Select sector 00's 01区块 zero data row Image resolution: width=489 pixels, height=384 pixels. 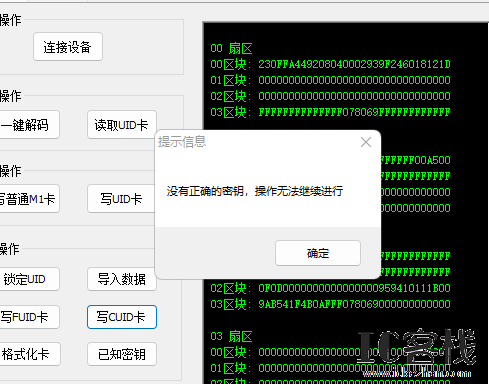point(330,80)
